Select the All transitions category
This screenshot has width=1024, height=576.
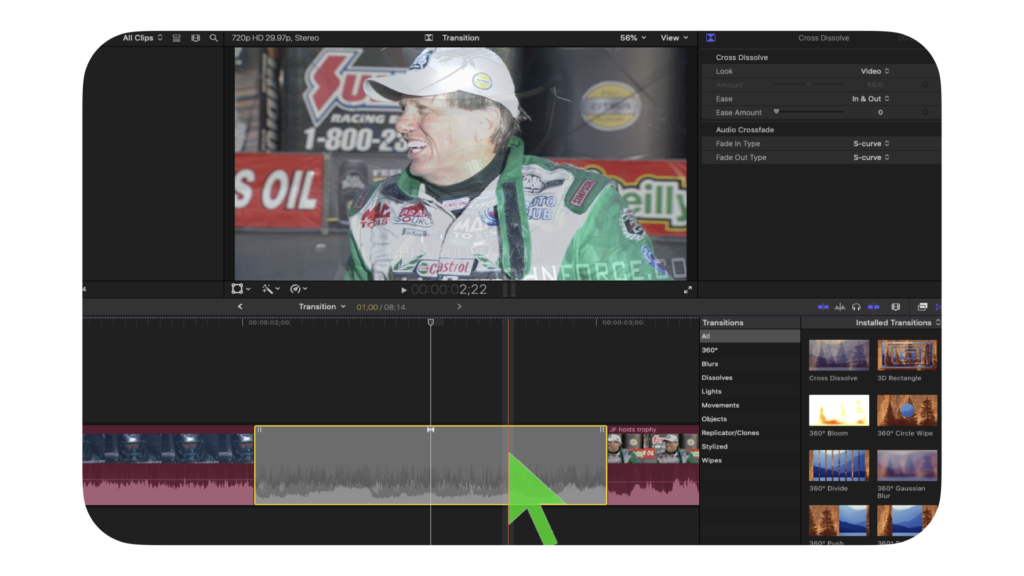(x=750, y=336)
